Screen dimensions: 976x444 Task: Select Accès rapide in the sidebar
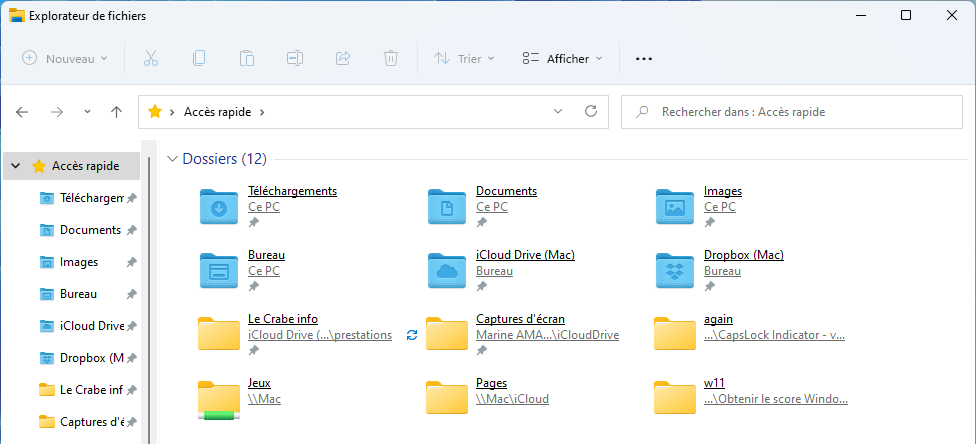(72, 166)
